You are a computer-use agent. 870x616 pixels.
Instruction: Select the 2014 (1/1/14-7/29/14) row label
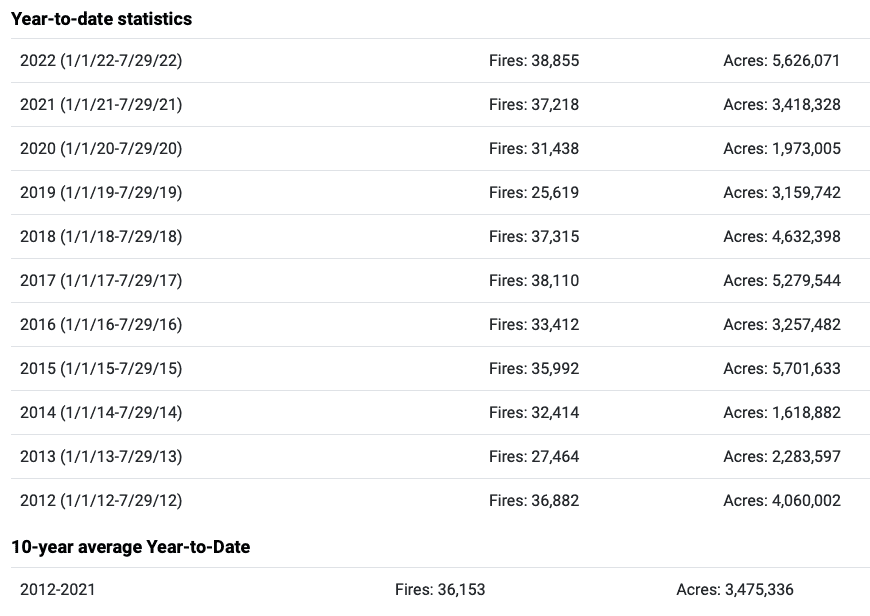pos(101,412)
